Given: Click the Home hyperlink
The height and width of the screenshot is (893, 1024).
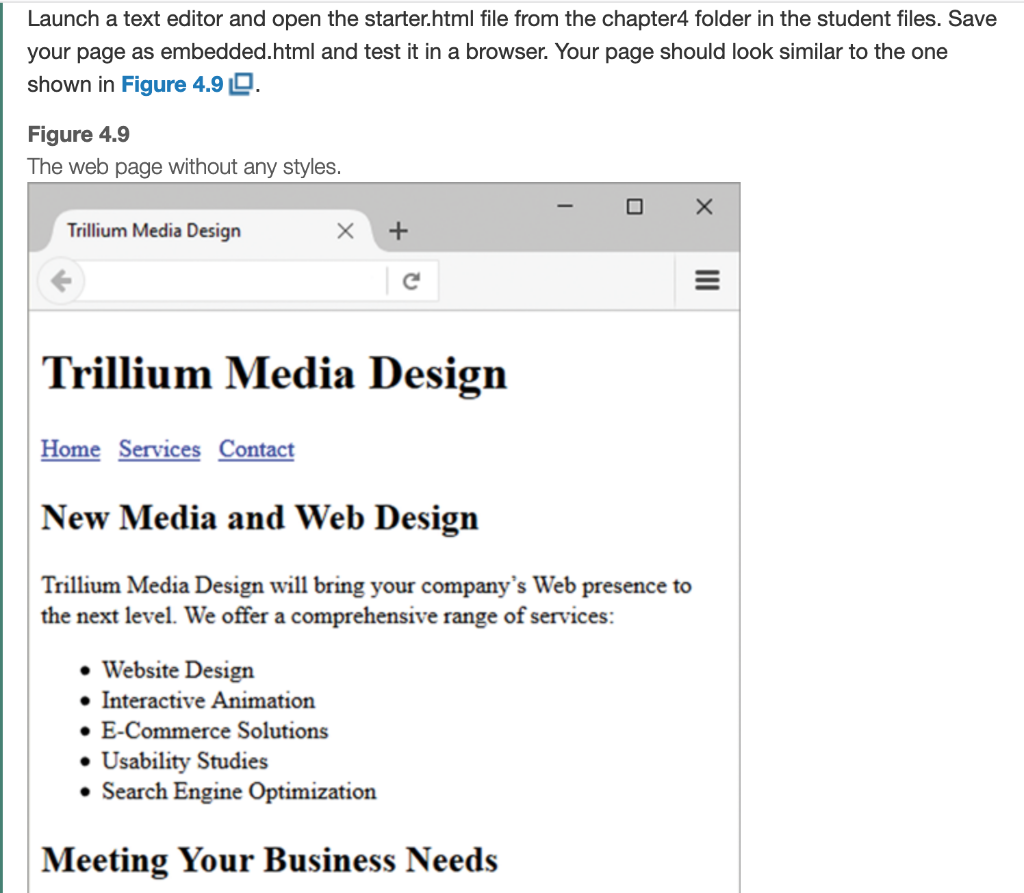Looking at the screenshot, I should (x=70, y=450).
